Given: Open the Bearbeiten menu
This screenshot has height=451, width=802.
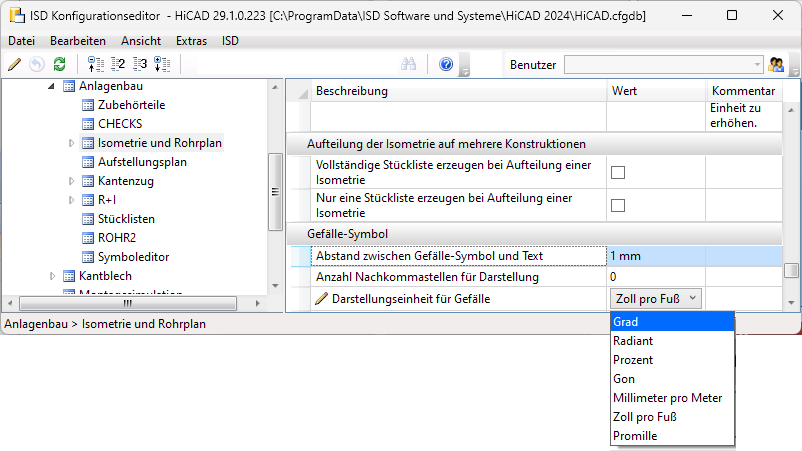Looking at the screenshot, I should 78,41.
